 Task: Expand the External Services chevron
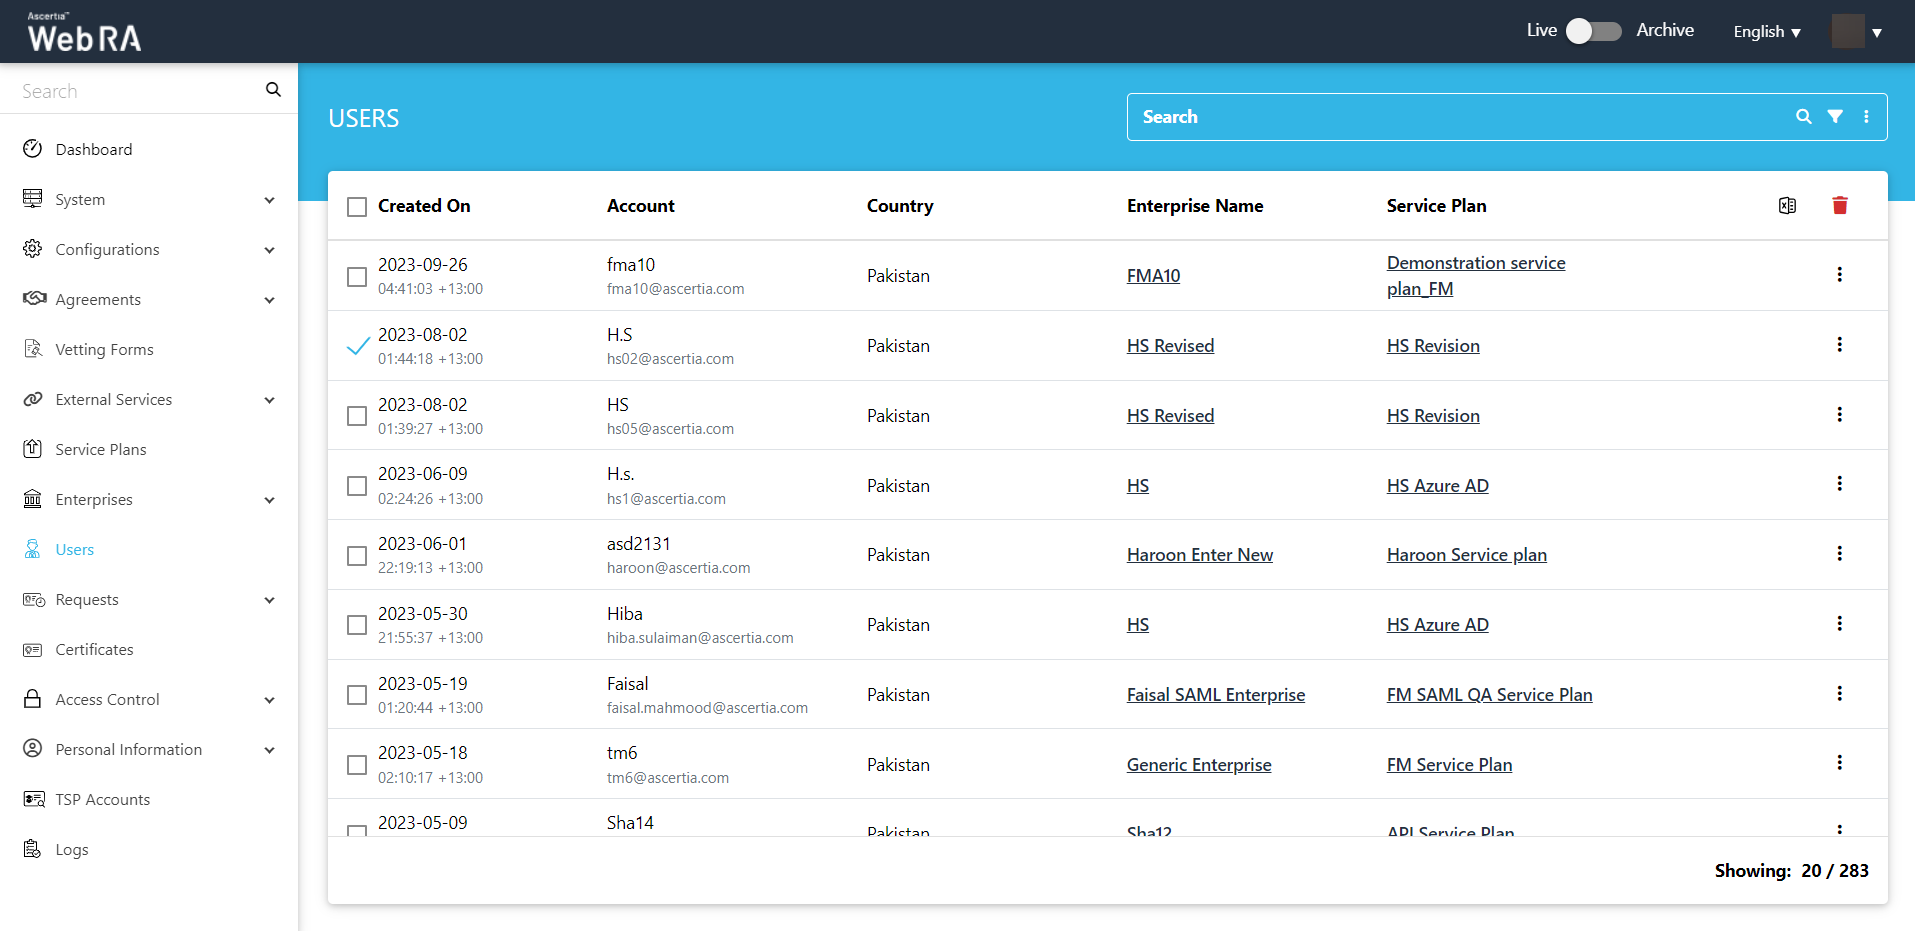(269, 400)
